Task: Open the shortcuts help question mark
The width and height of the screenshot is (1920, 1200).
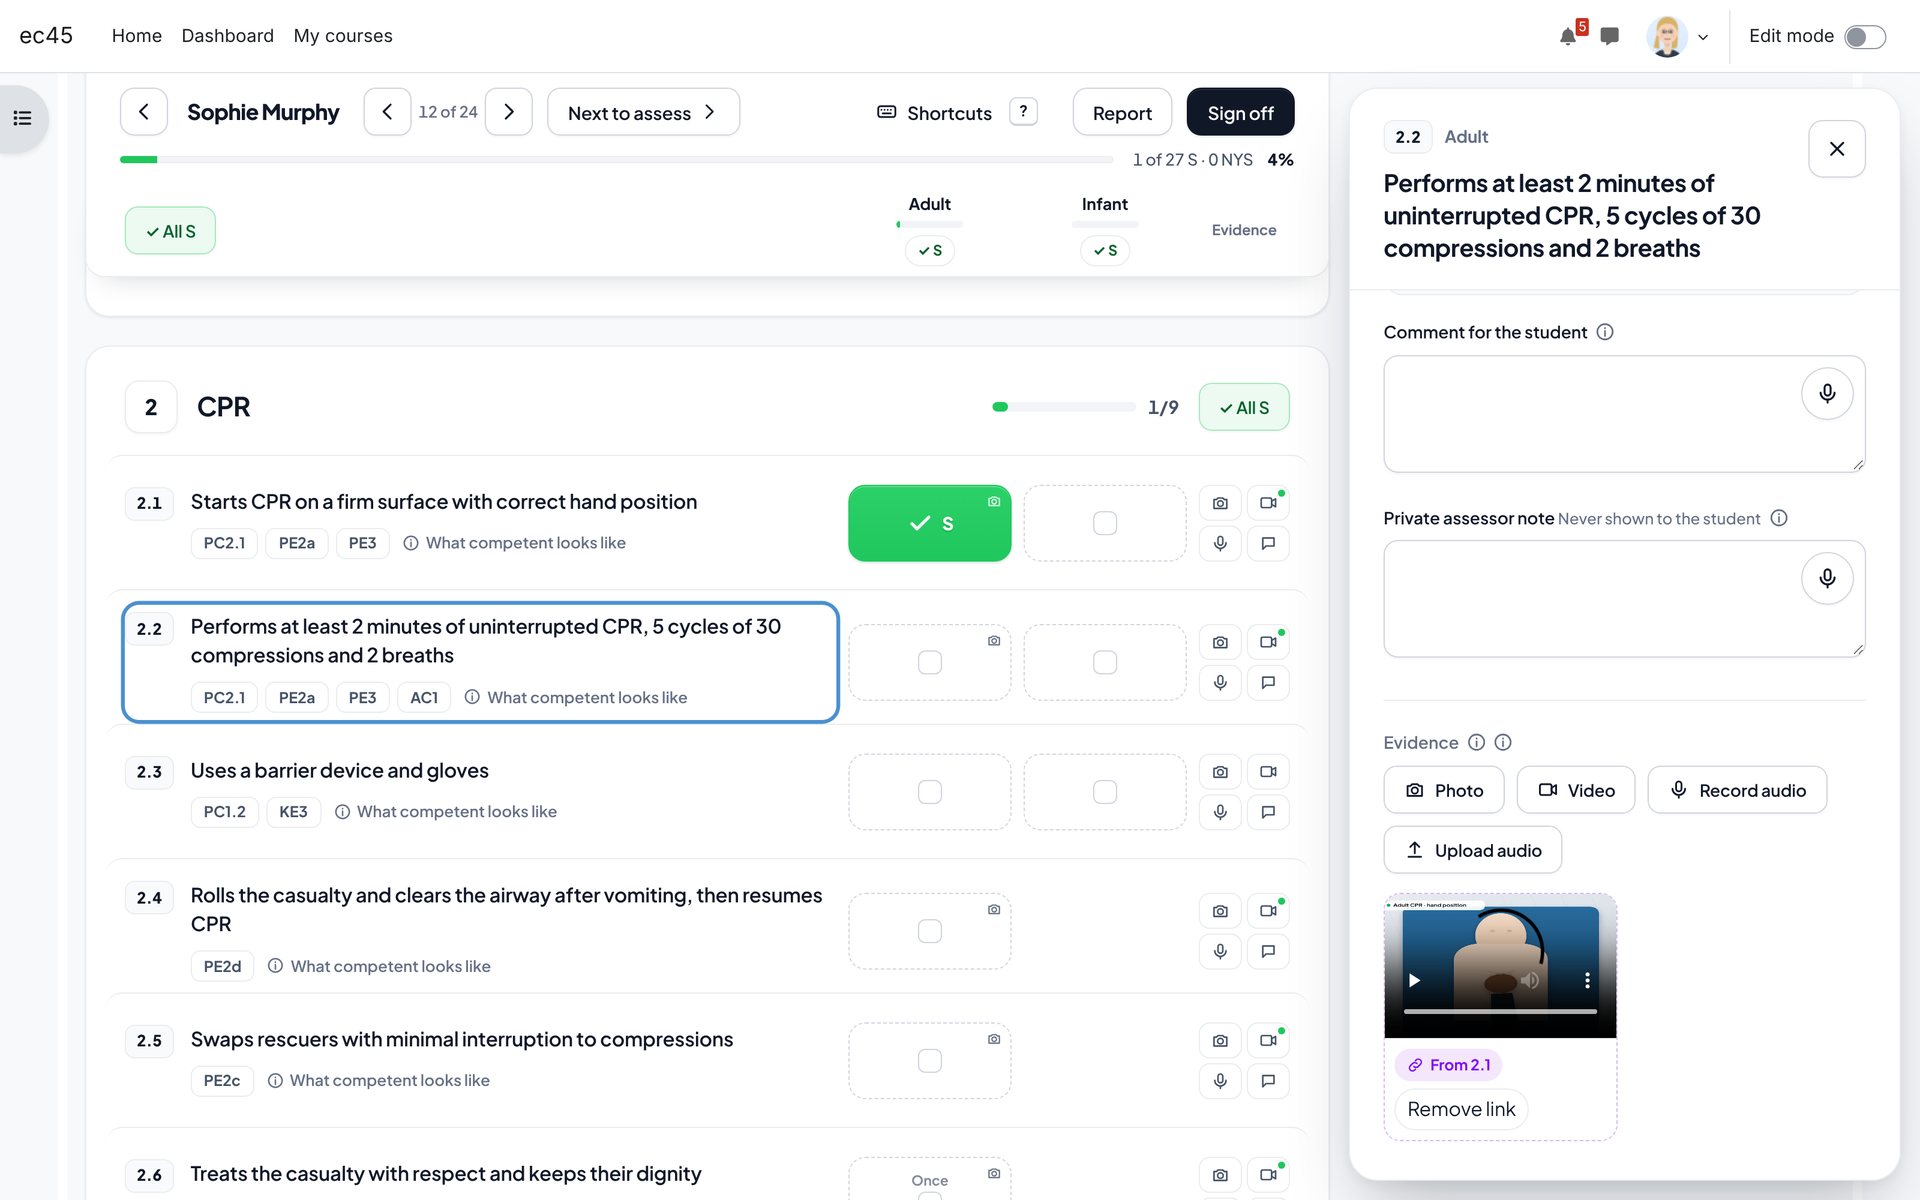Action: point(1023,111)
